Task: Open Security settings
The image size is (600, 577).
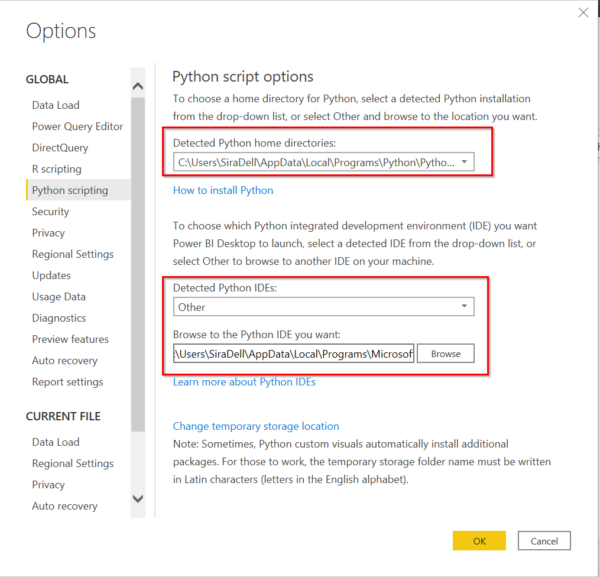Action: [x=51, y=211]
